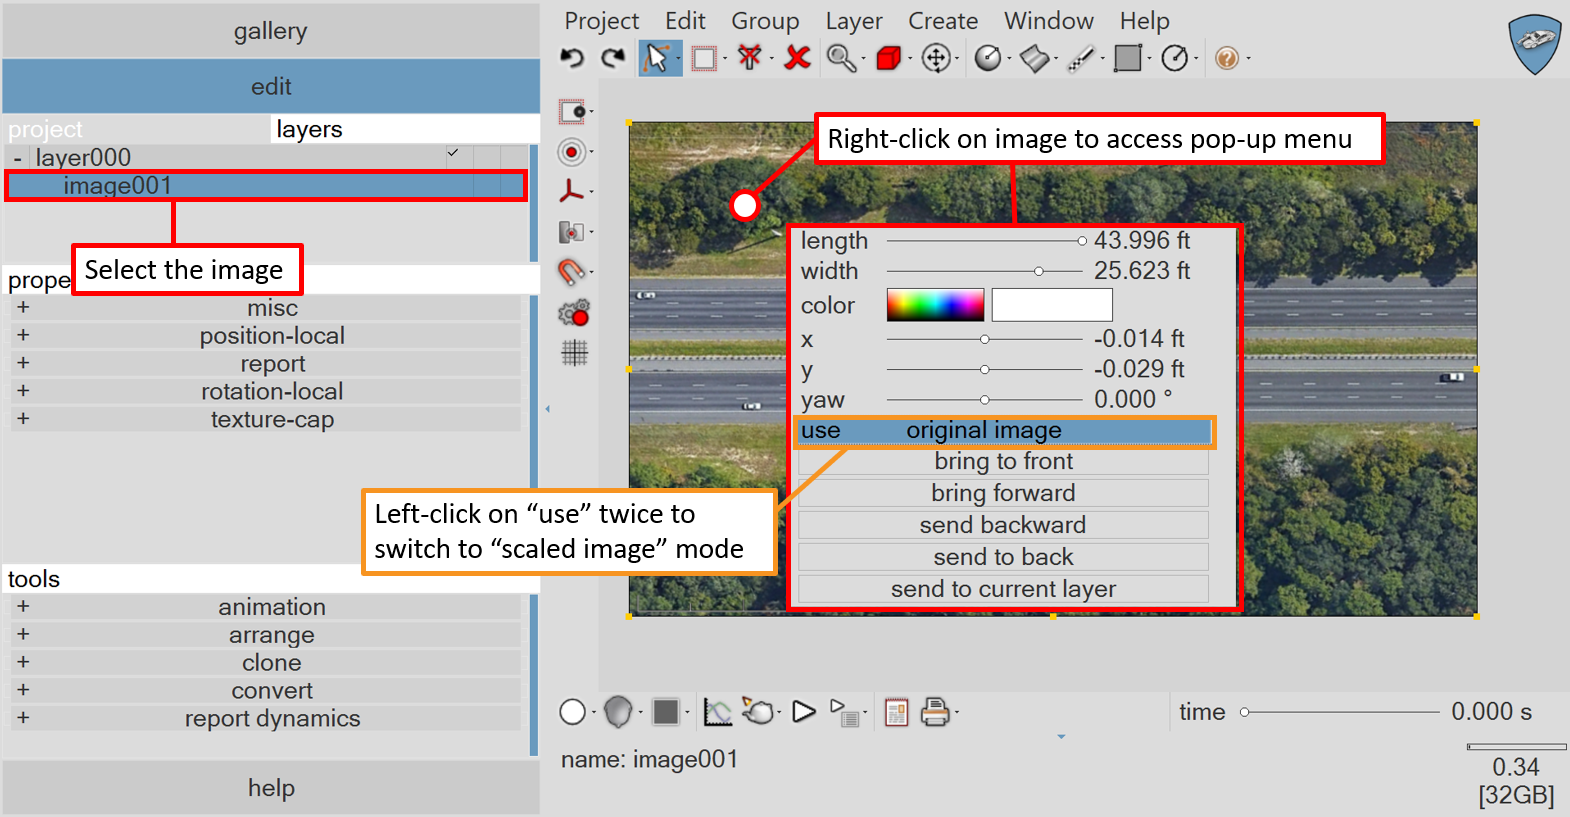Click the white circle icon in bottom toolbar
This screenshot has height=817, width=1570.
pyautogui.click(x=572, y=712)
